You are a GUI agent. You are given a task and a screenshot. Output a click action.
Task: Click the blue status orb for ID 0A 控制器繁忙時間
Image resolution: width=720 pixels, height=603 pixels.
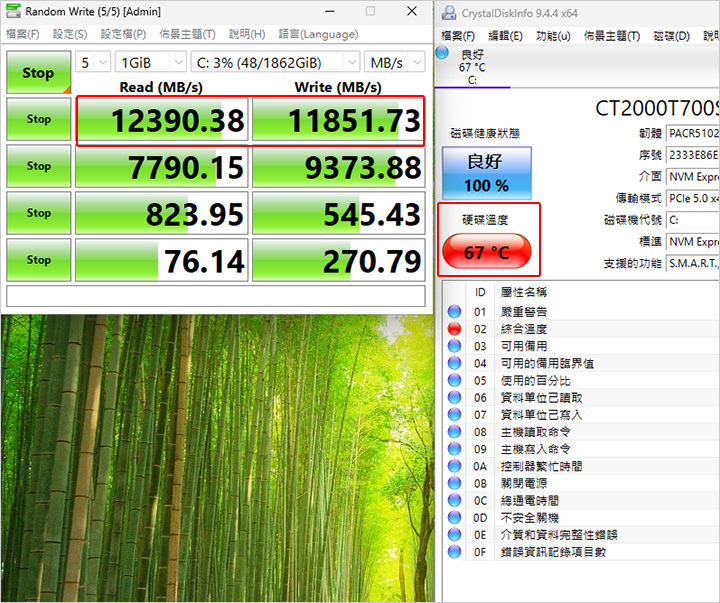pos(454,466)
